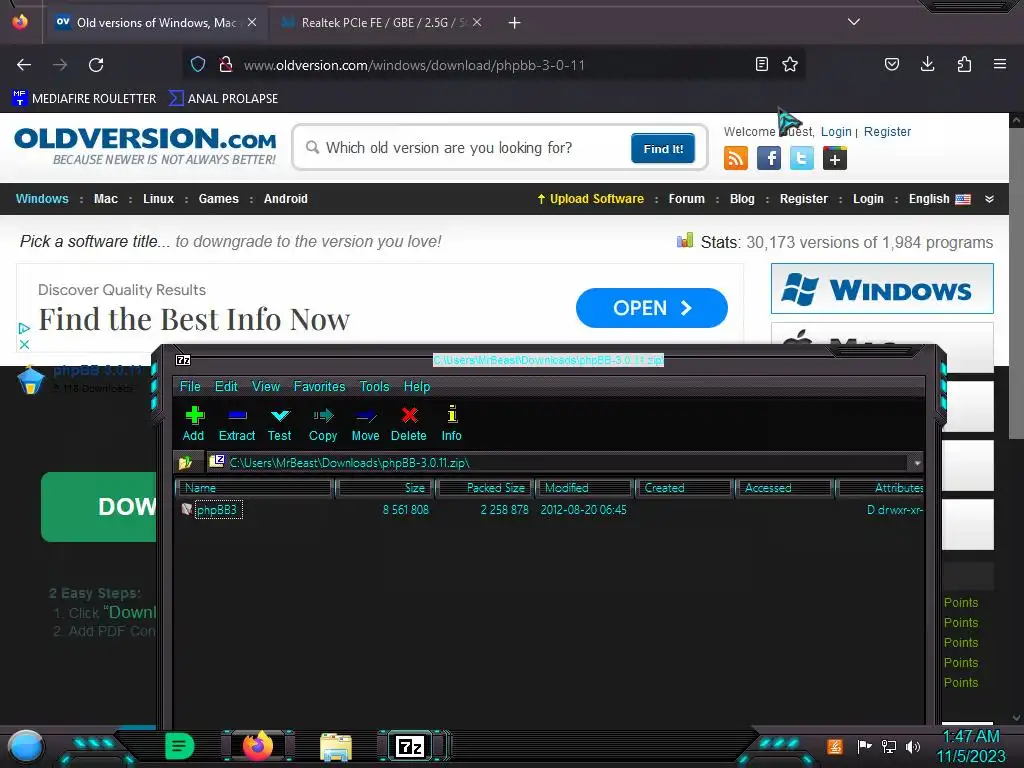Open the Firefox Extensions menu
Screen dimensions: 1024x768
pyautogui.click(x=964, y=64)
